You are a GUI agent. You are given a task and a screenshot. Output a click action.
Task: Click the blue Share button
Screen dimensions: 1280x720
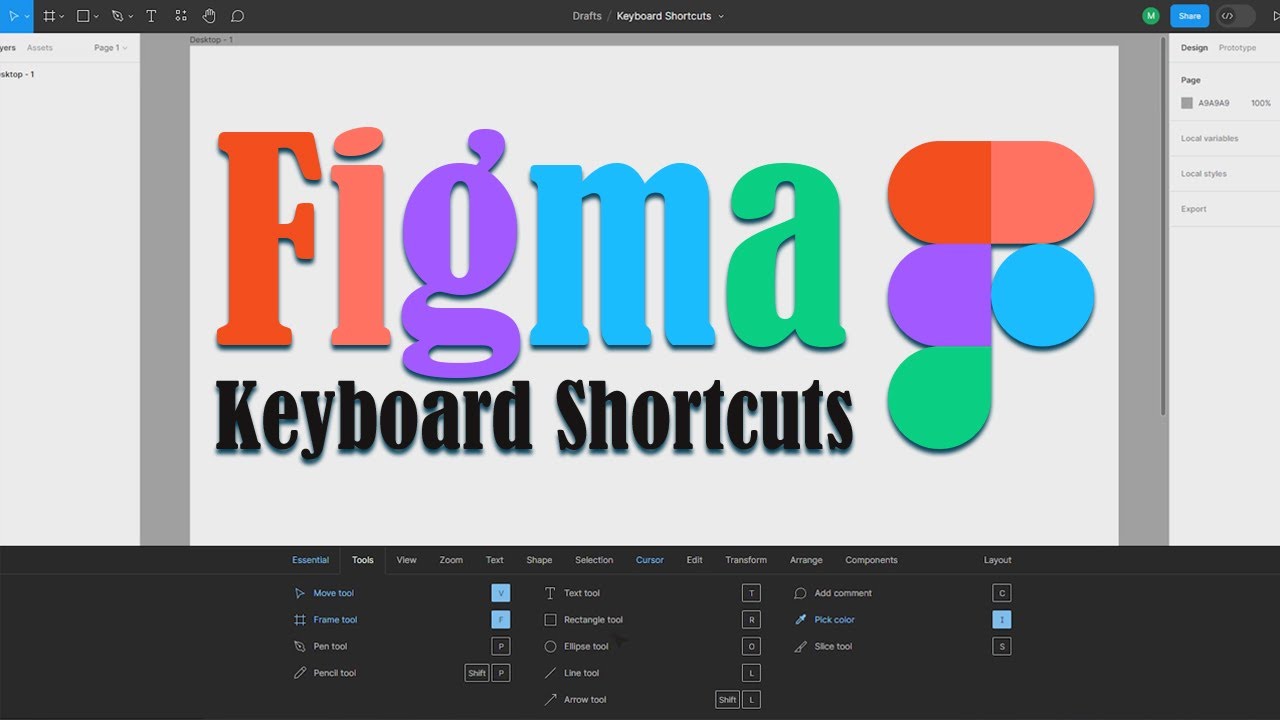coord(1189,16)
